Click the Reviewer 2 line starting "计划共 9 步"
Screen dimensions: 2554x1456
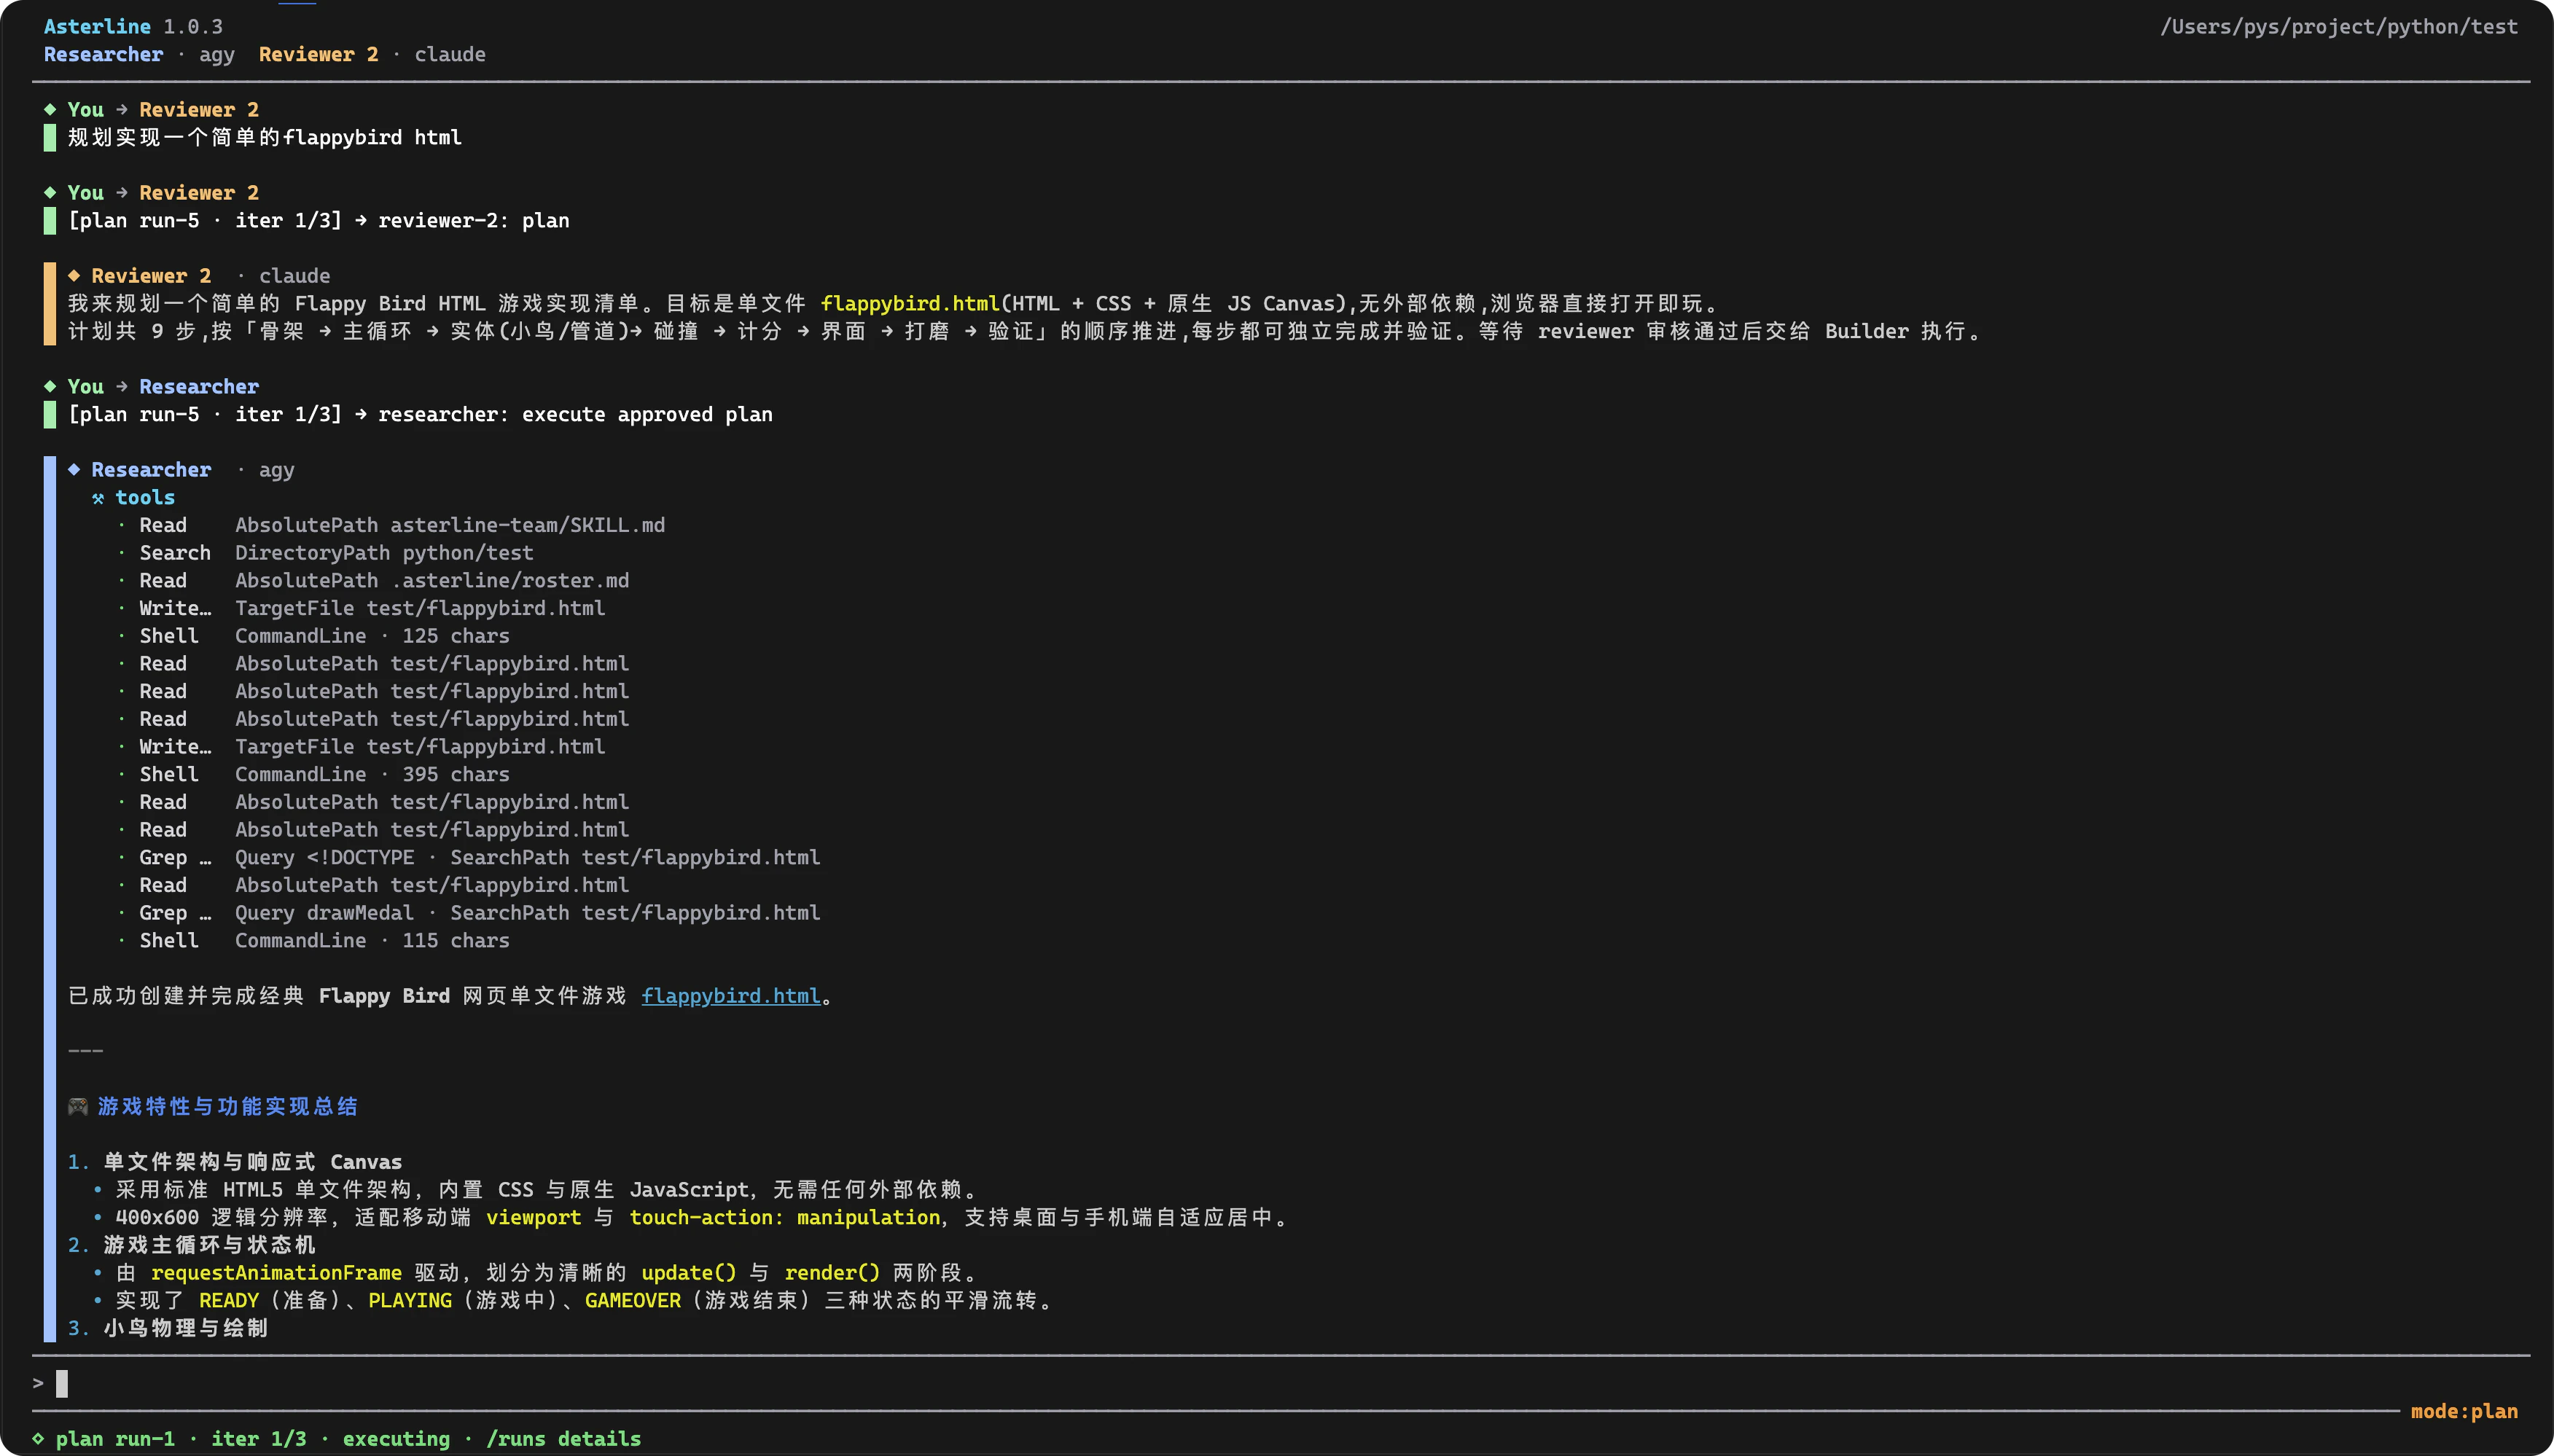1026,331
